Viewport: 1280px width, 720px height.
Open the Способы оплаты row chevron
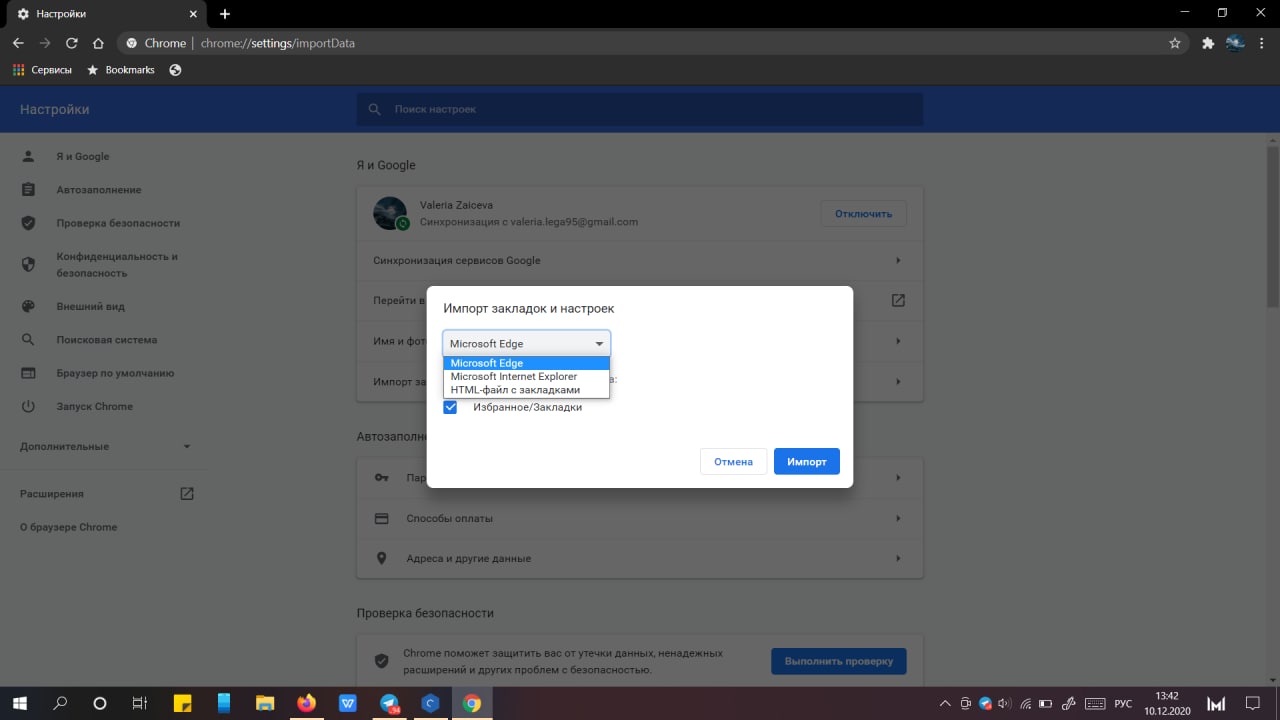pos(898,518)
